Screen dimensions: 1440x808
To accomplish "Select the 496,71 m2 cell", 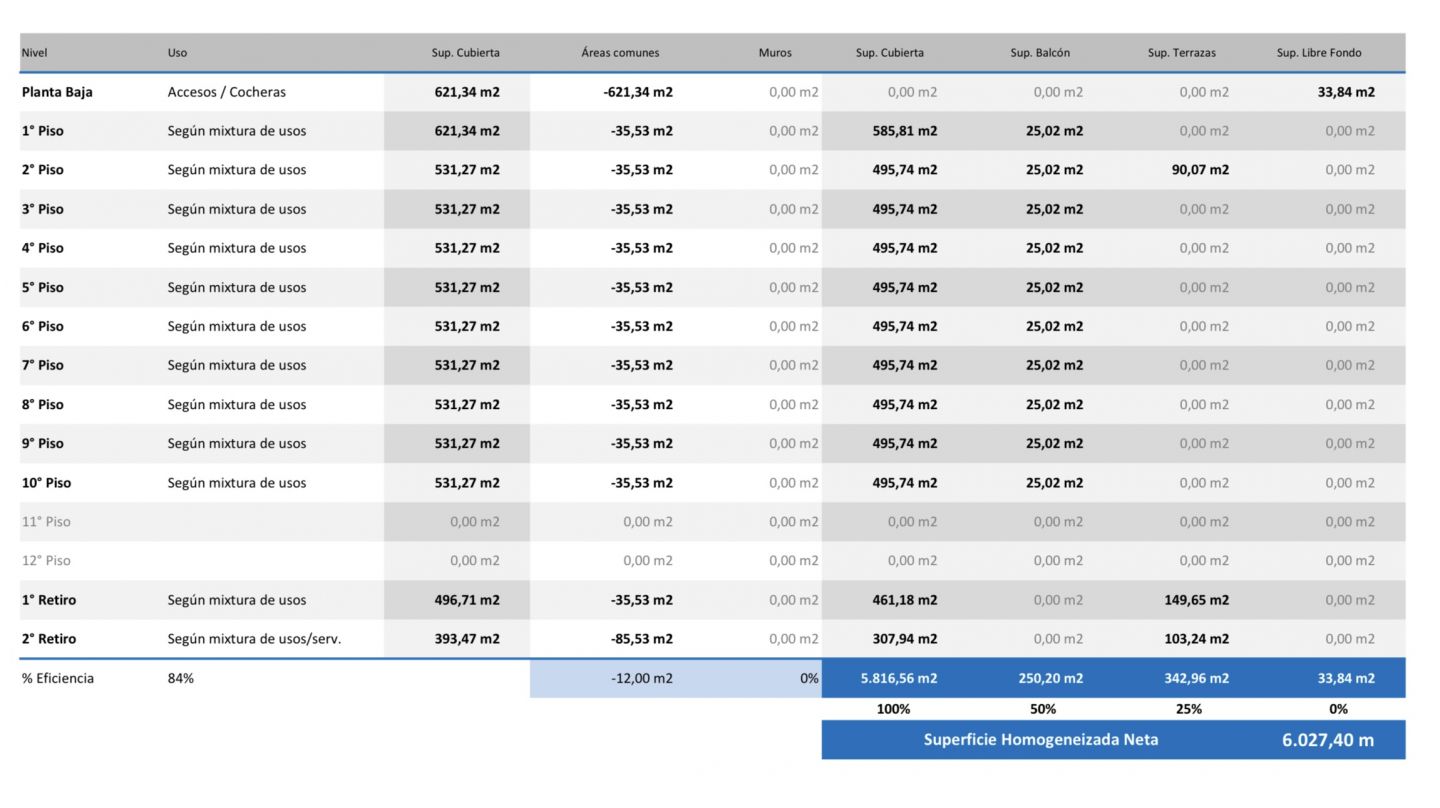I will (466, 600).
